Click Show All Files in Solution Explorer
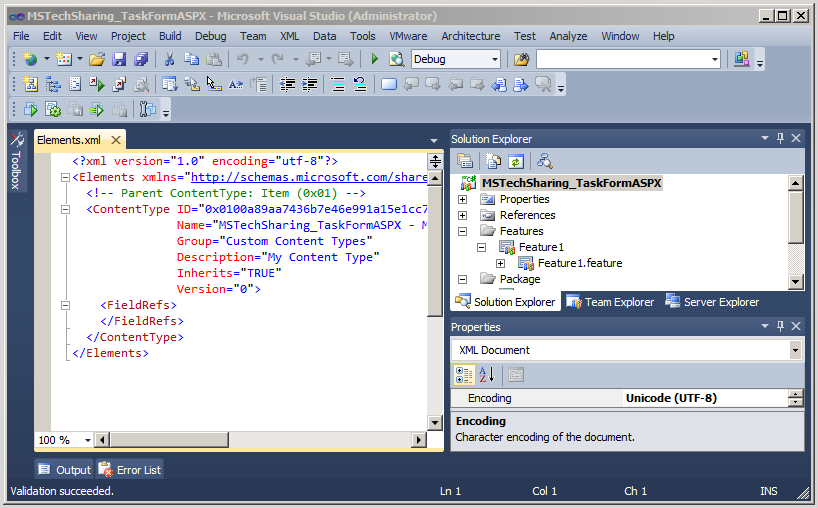Image resolution: width=818 pixels, height=508 pixels. click(494, 161)
